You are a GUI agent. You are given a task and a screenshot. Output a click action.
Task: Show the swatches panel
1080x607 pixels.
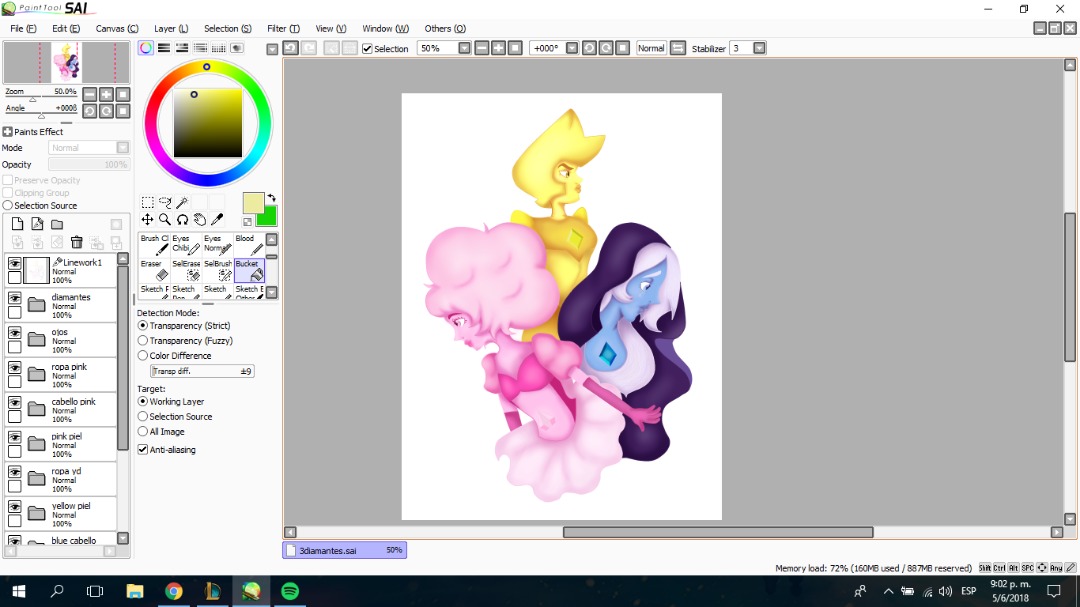pos(218,48)
